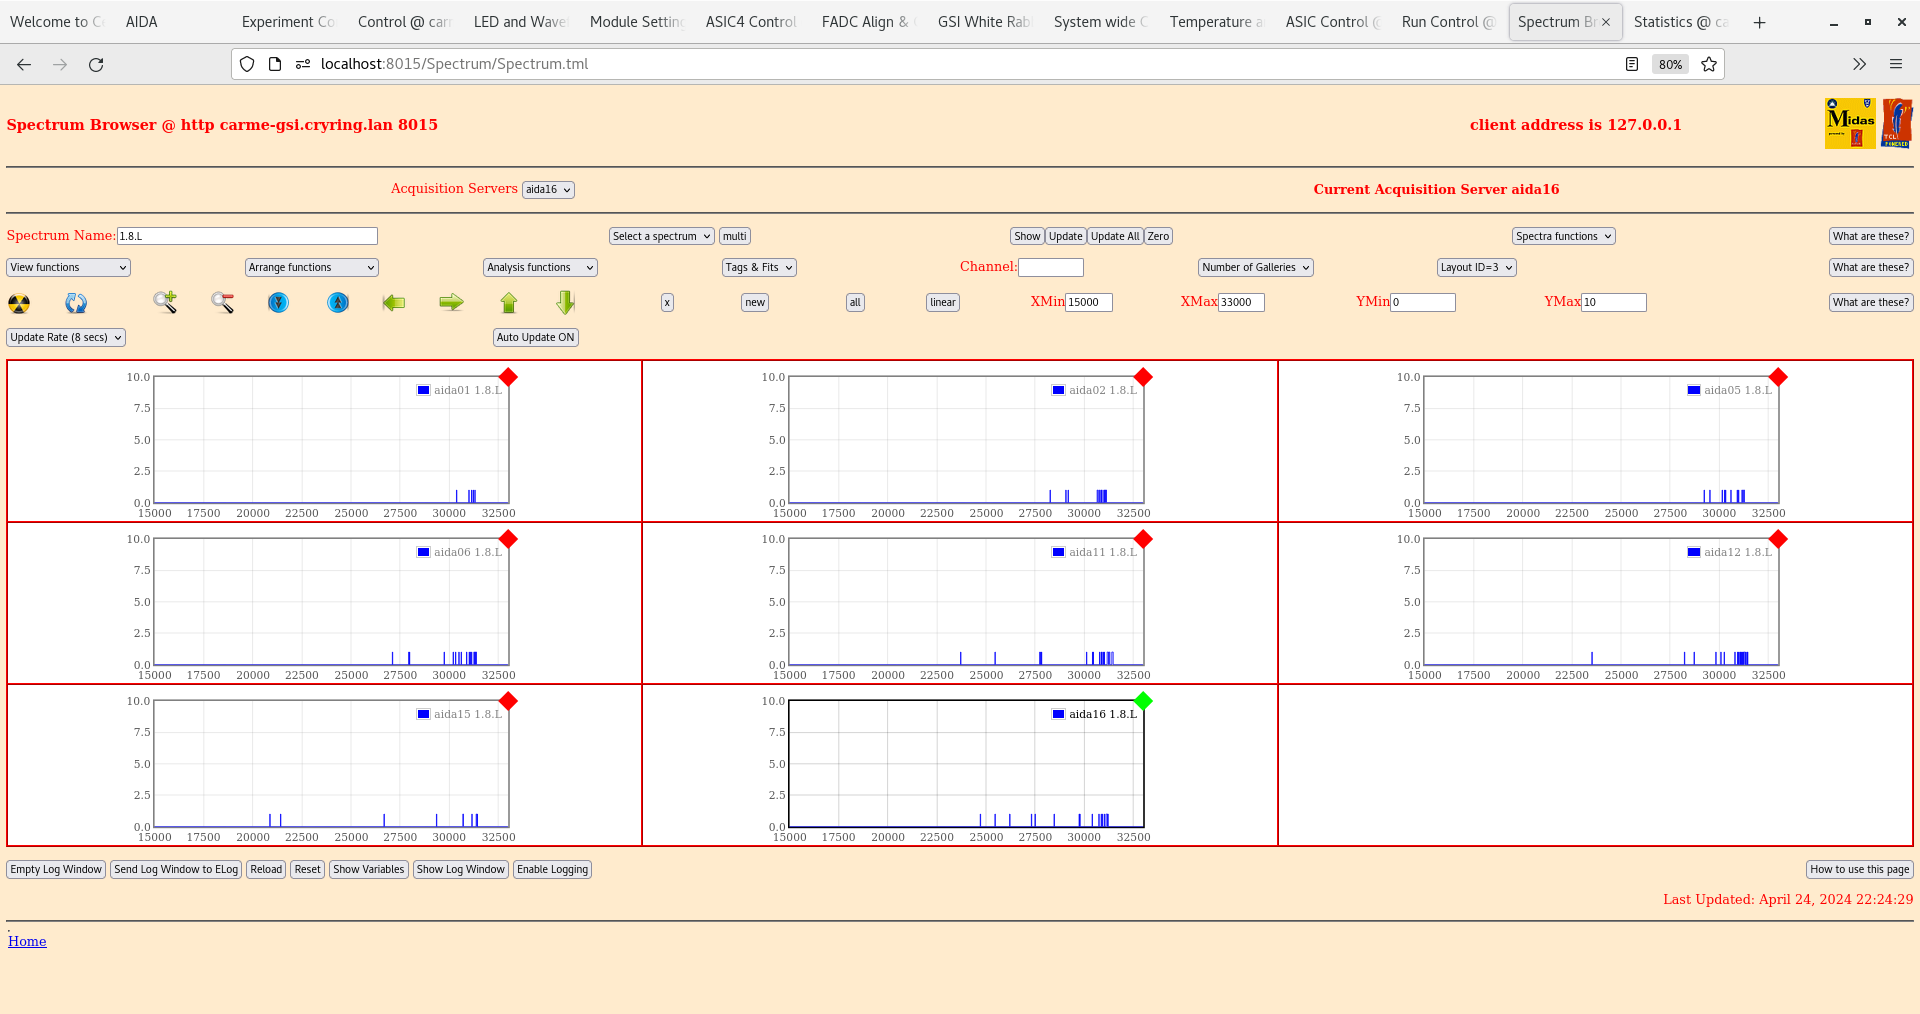Click the Midas logo image
Screen dimensions: 1920x1014
point(1849,122)
